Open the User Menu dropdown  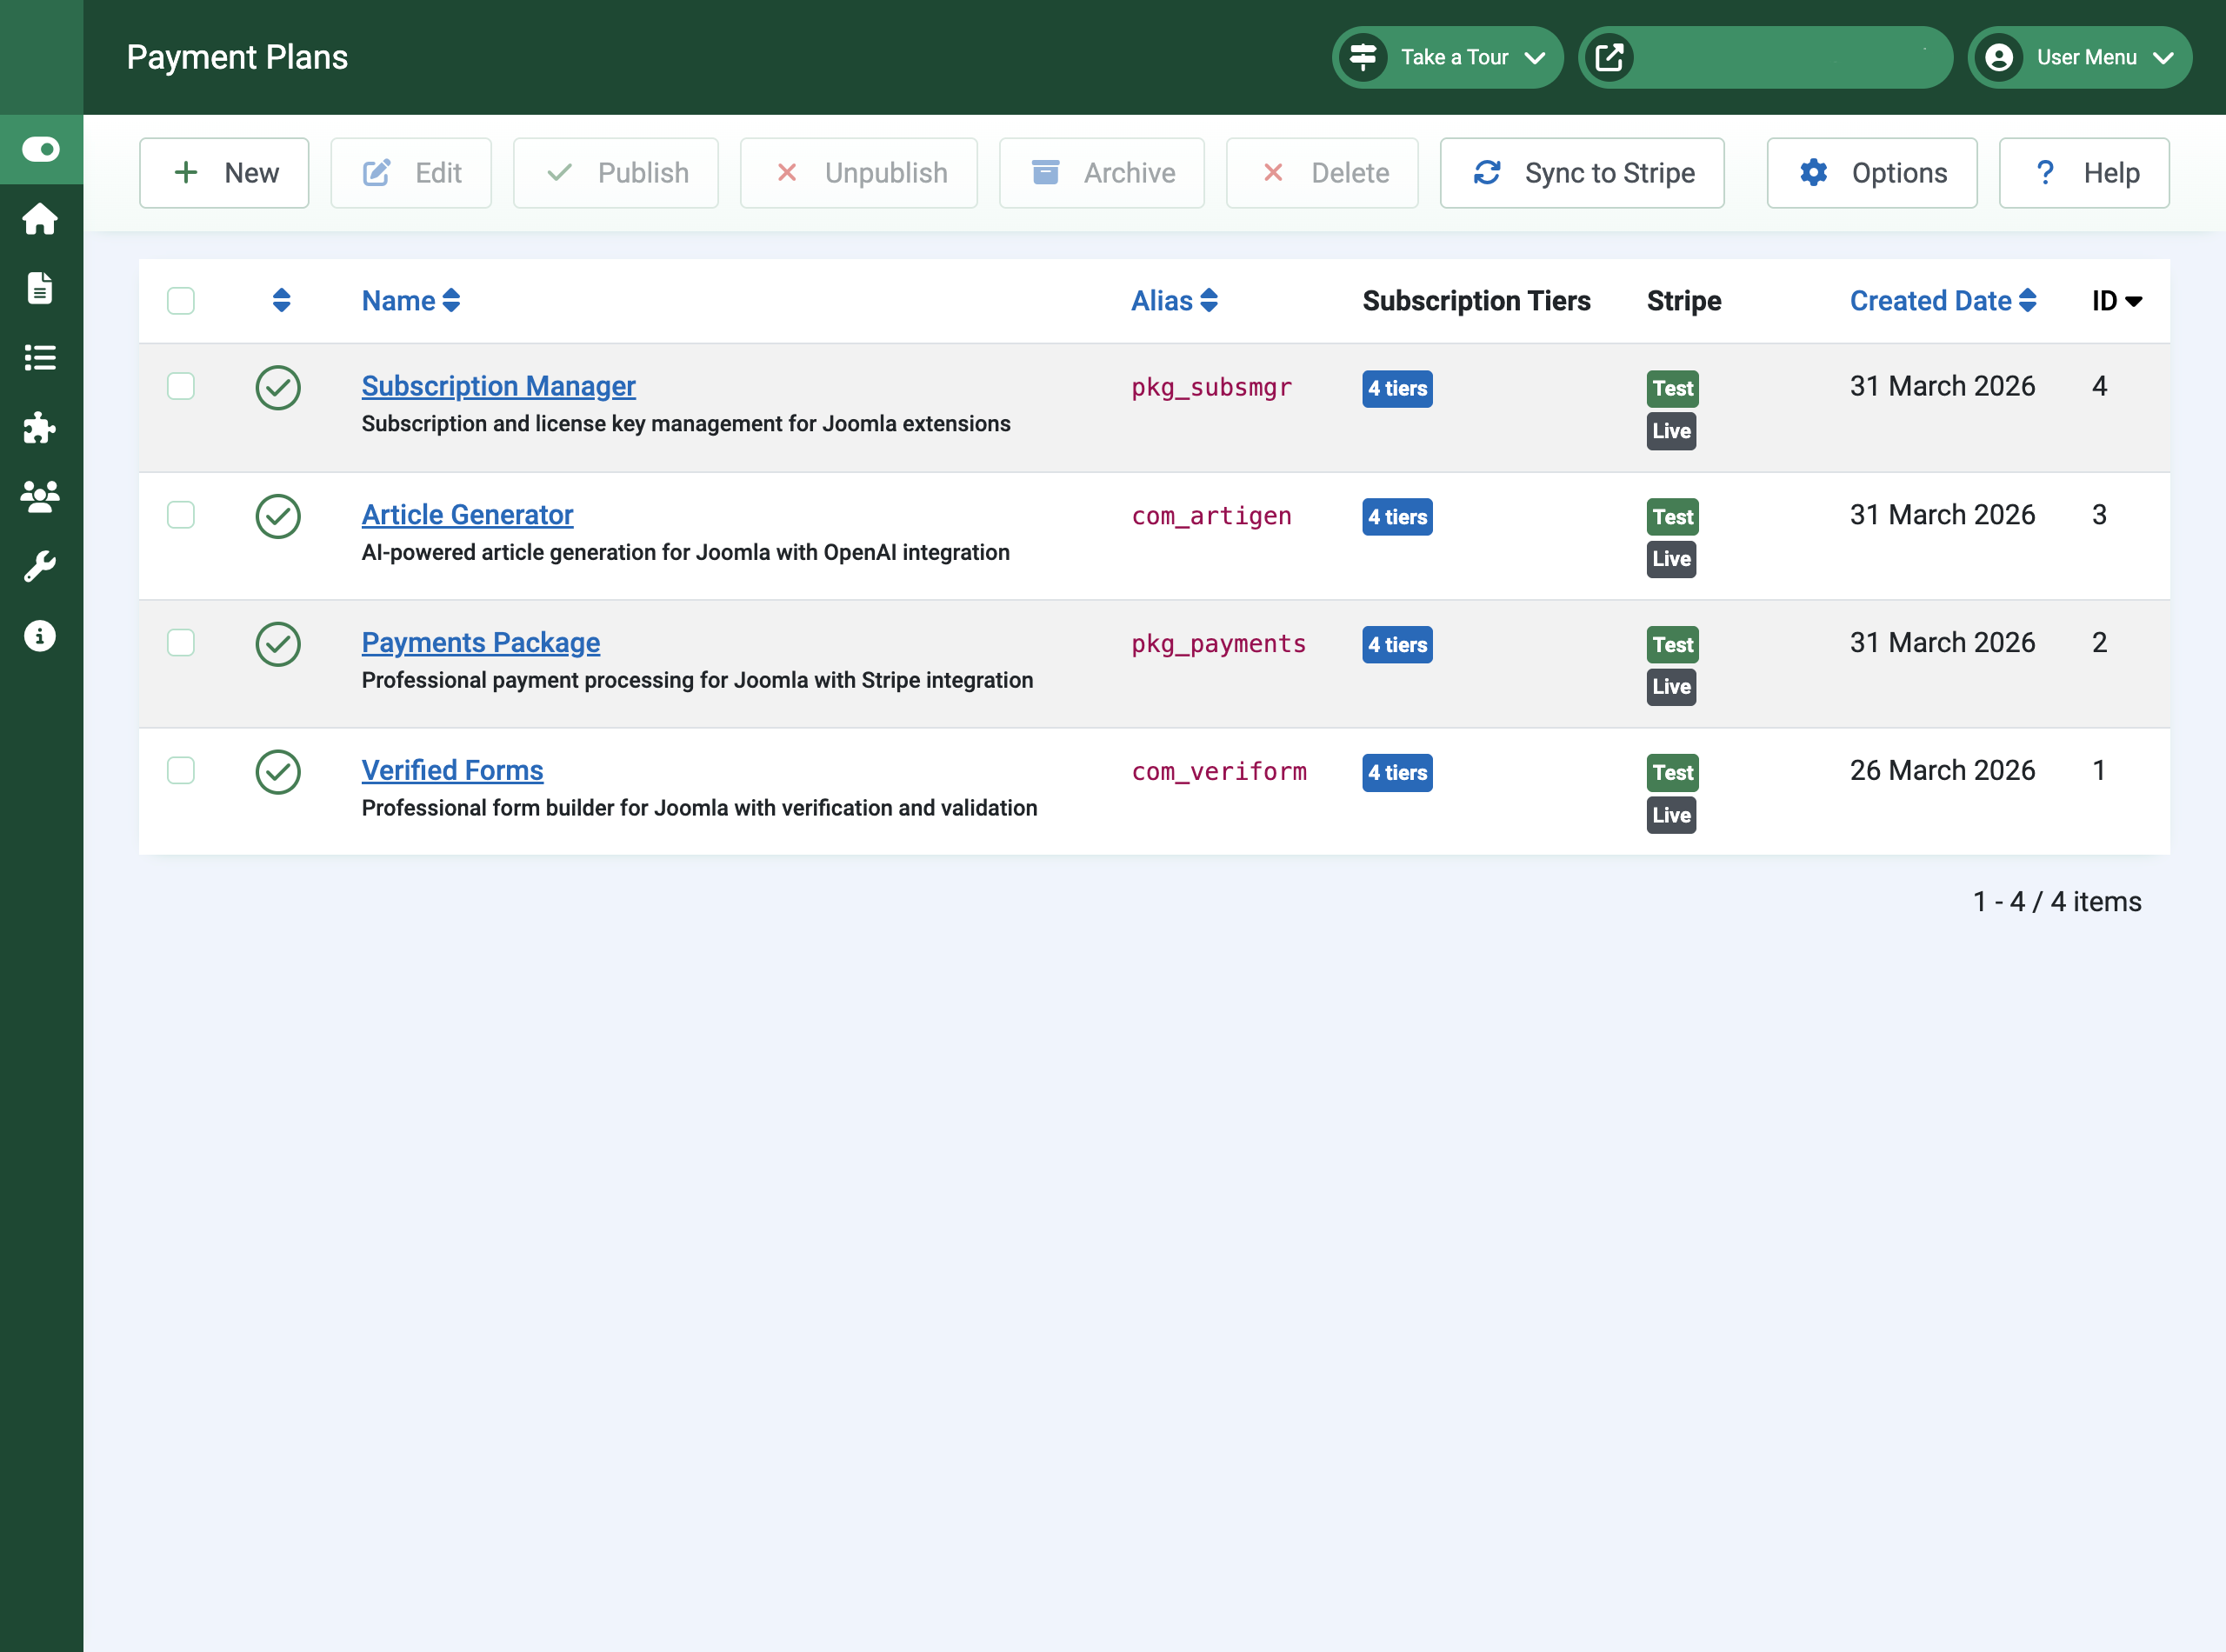click(x=2079, y=57)
